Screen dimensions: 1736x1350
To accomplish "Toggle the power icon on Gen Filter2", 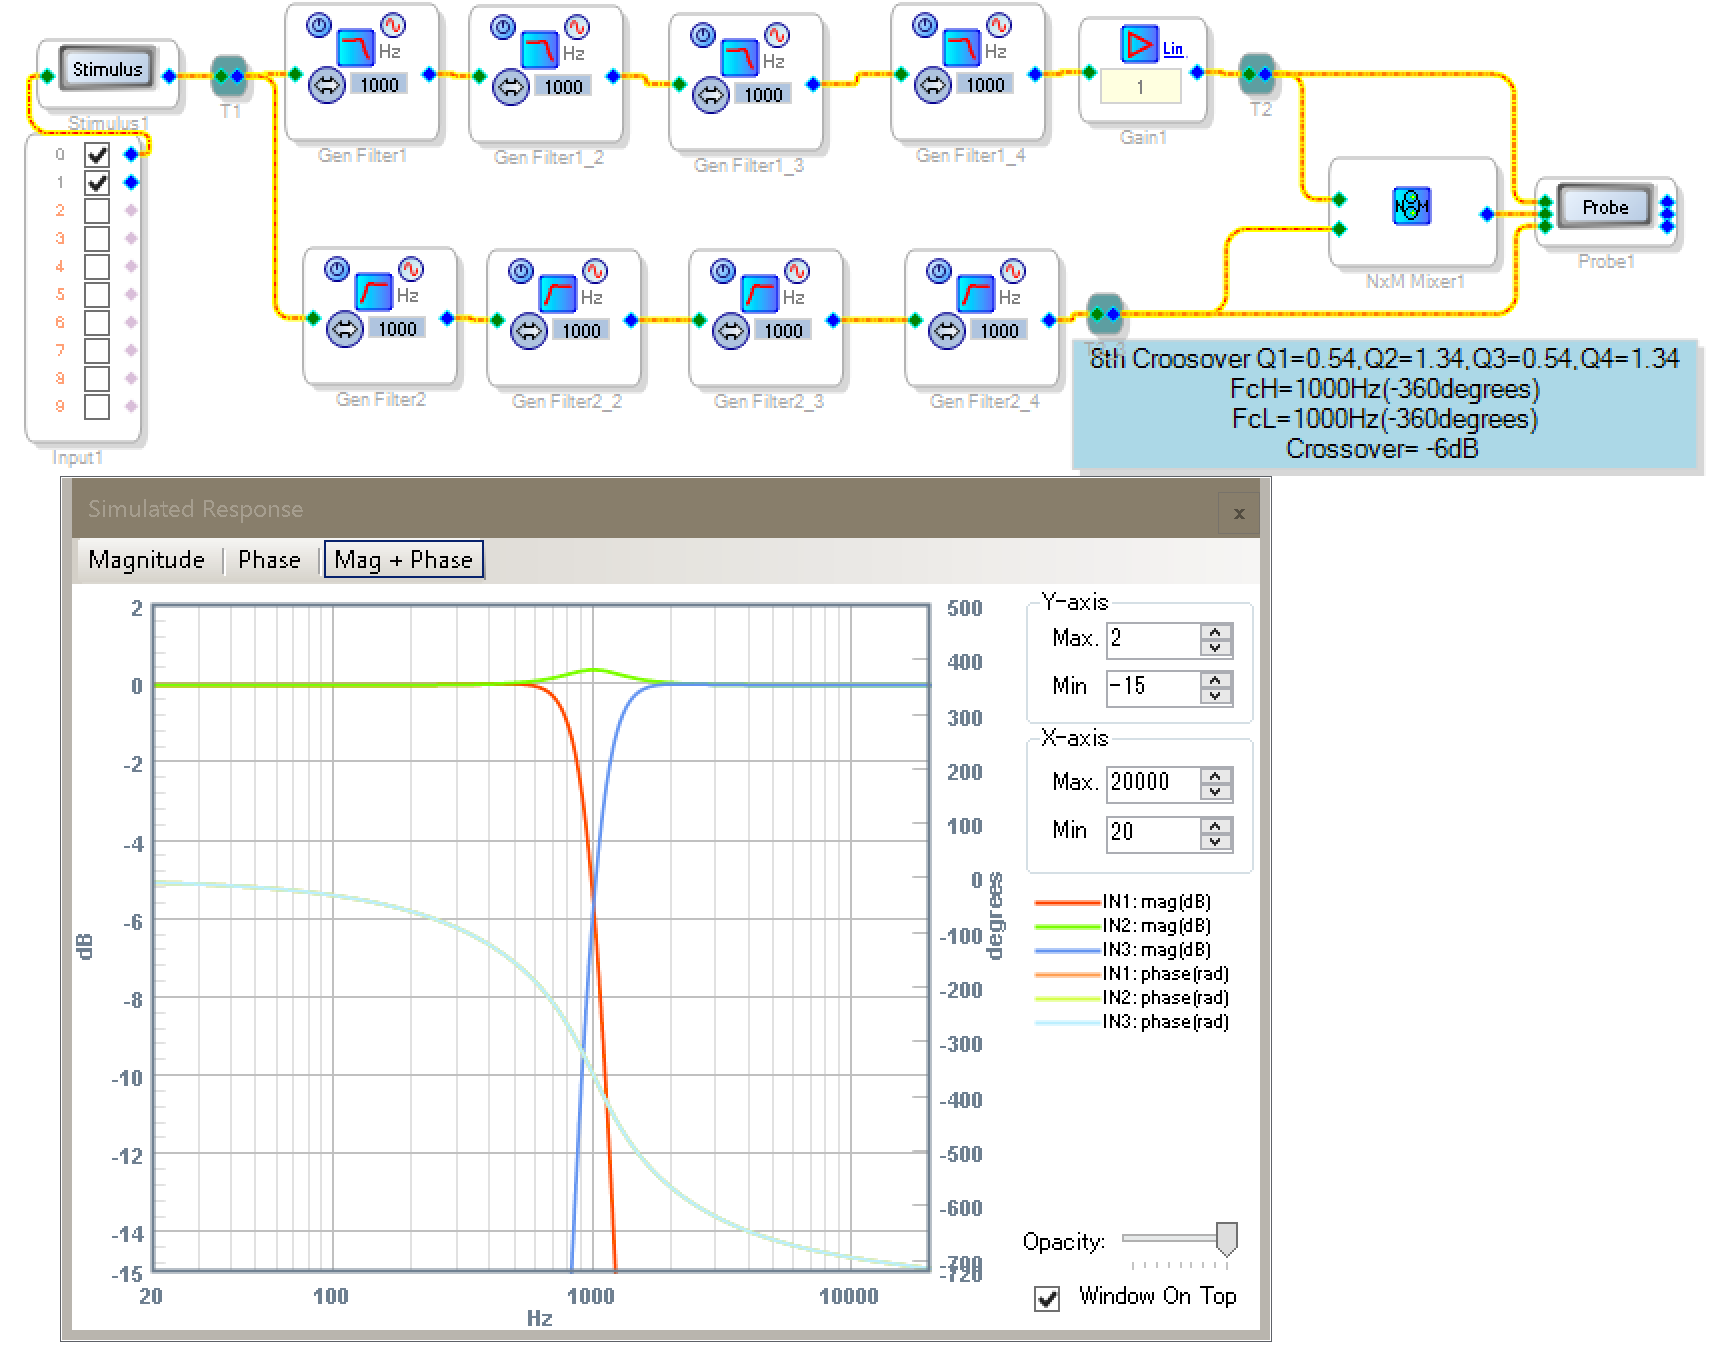I will 337,269.
